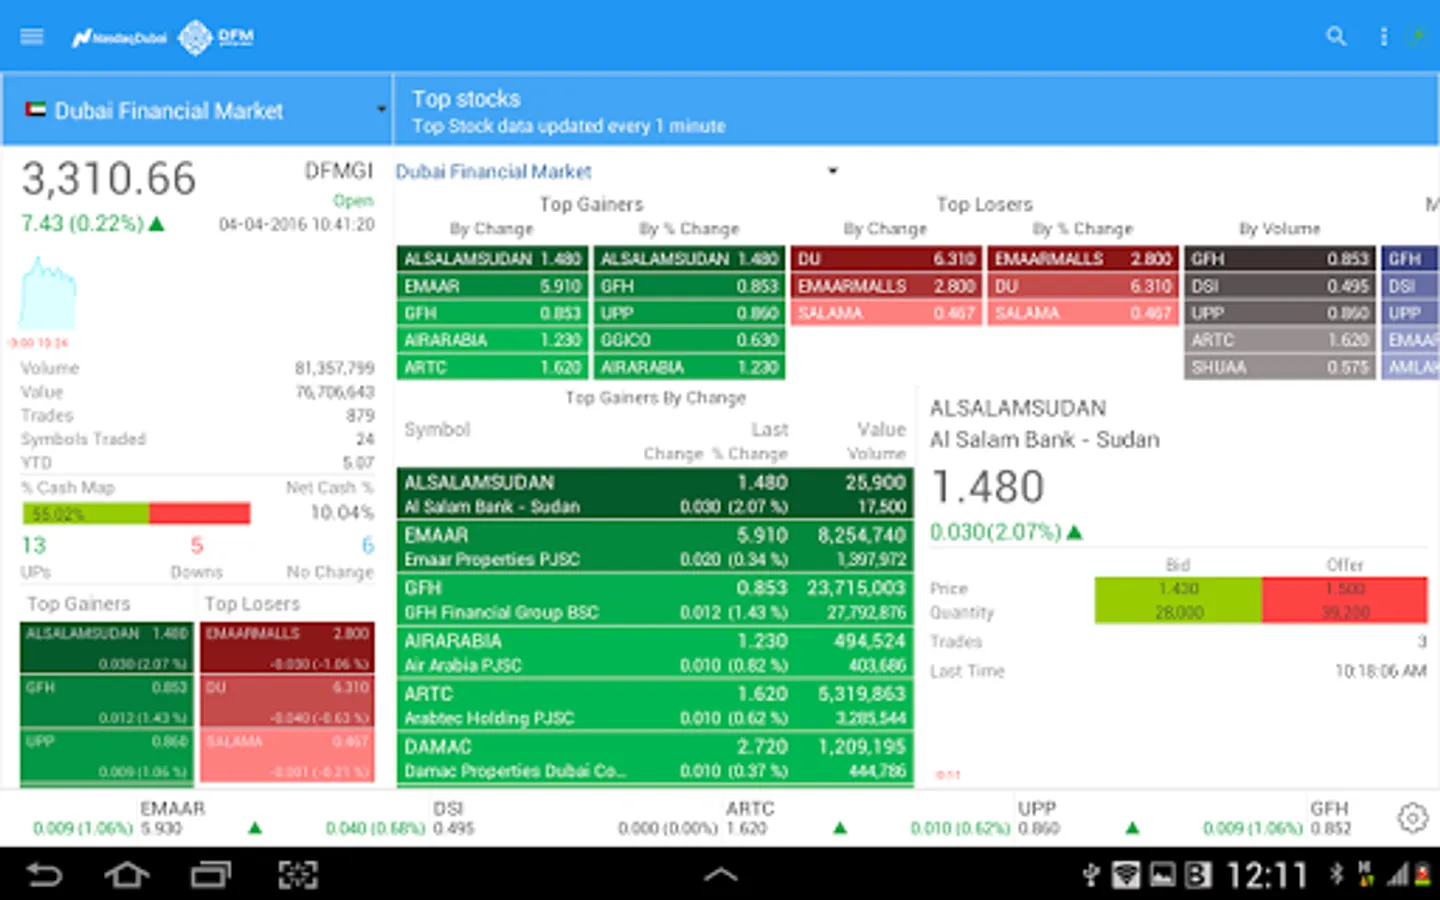Open the GFH Financial Group BSC row
1440x900 pixels.
point(655,600)
